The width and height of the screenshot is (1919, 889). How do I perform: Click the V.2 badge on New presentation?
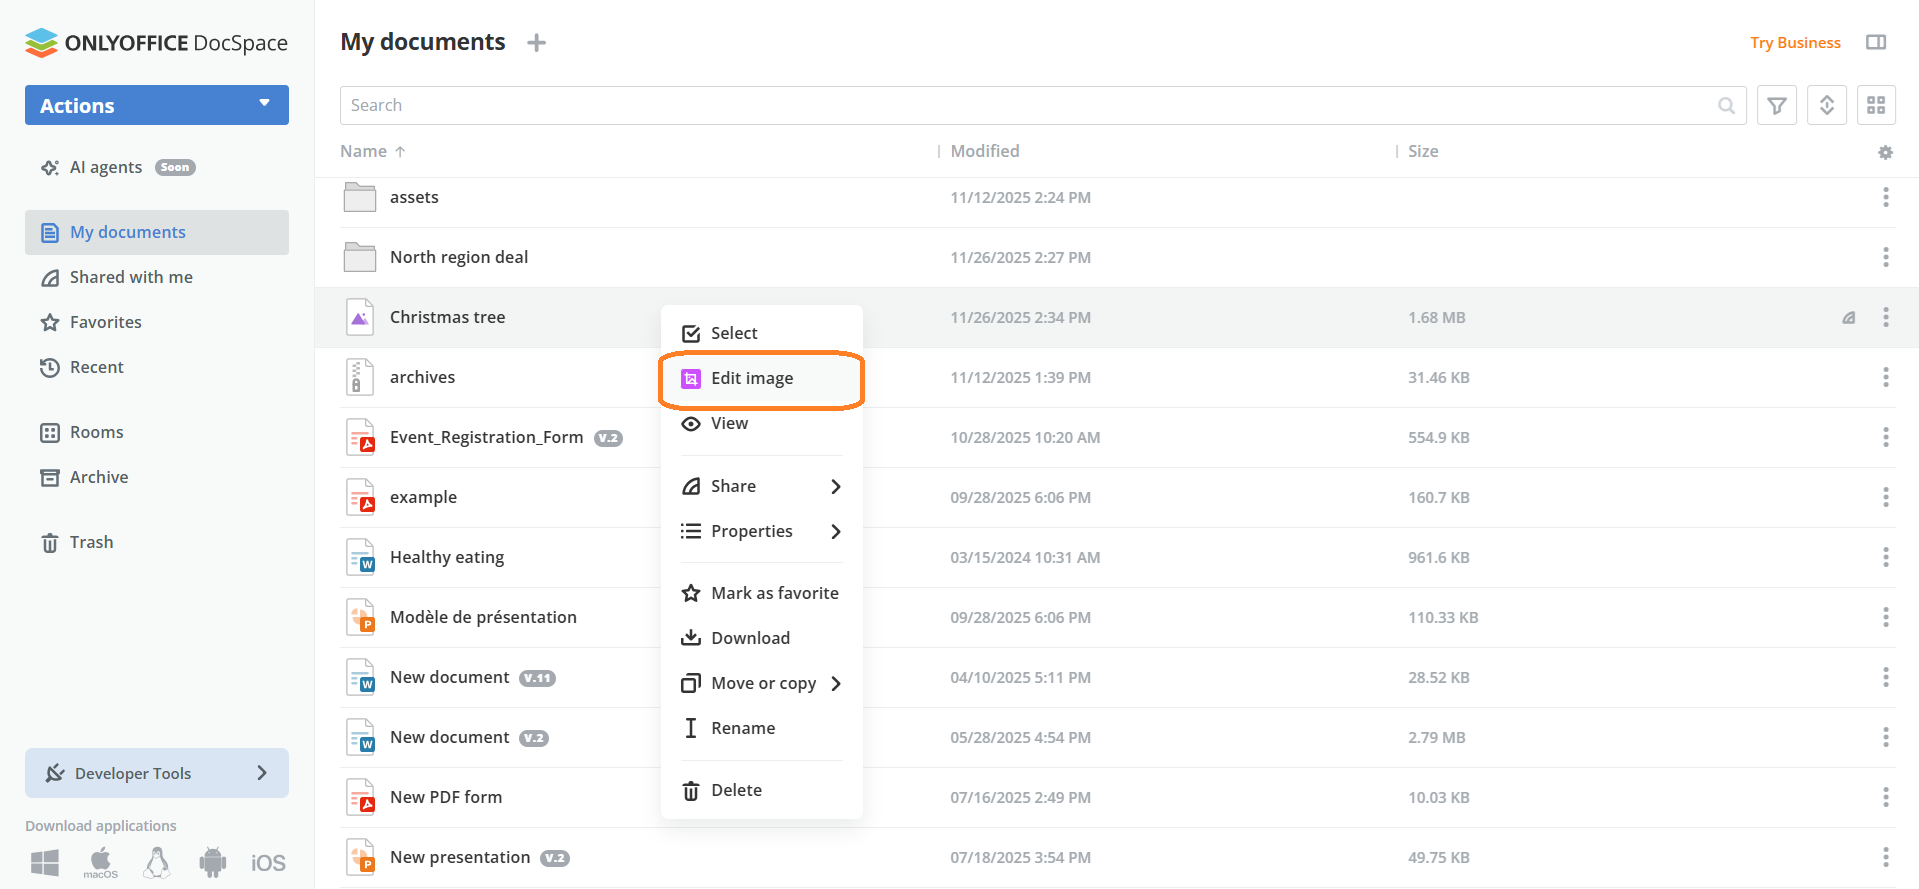point(555,858)
